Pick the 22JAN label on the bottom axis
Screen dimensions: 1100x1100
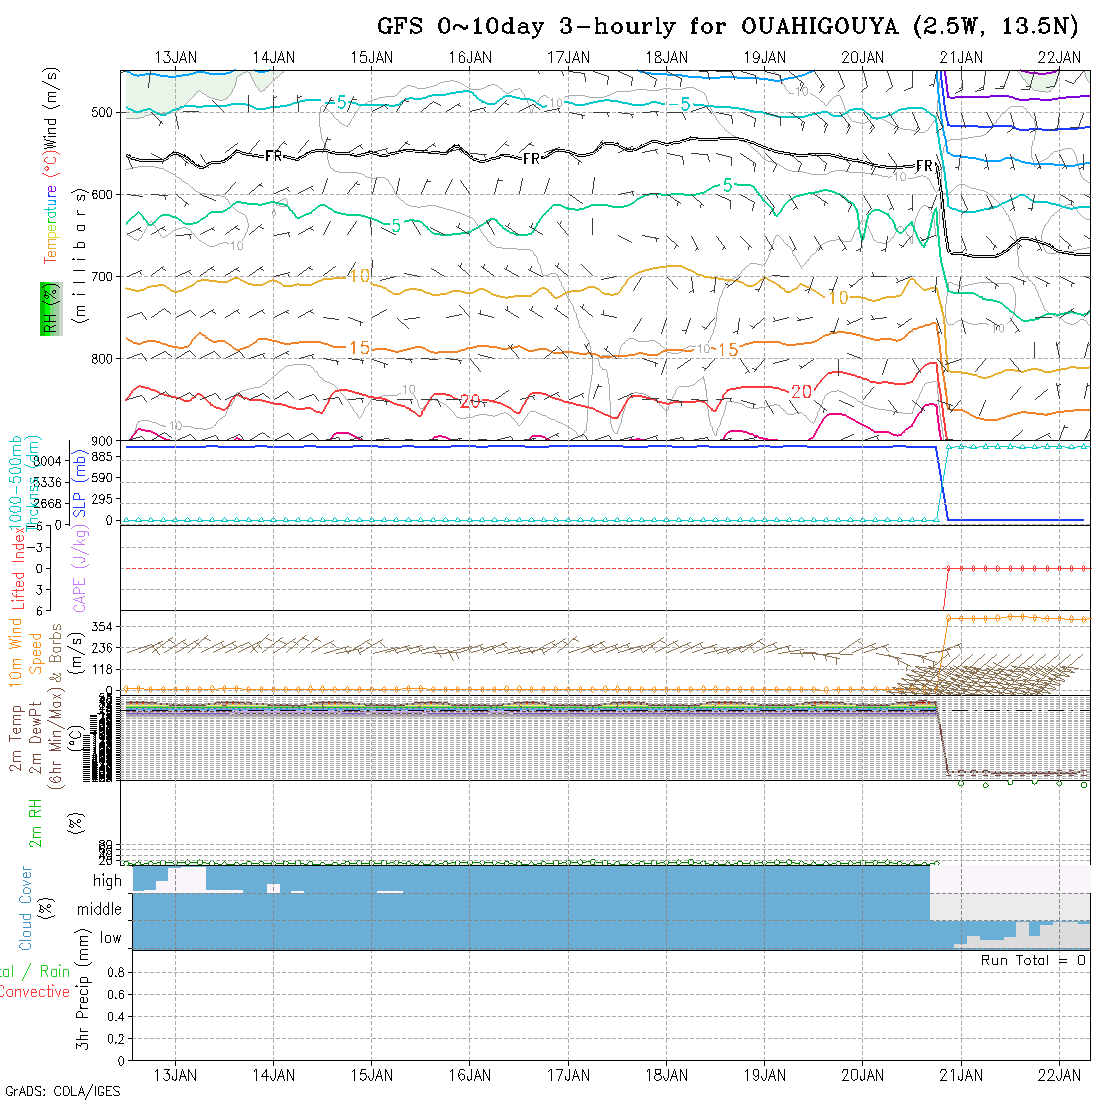point(1059,1075)
